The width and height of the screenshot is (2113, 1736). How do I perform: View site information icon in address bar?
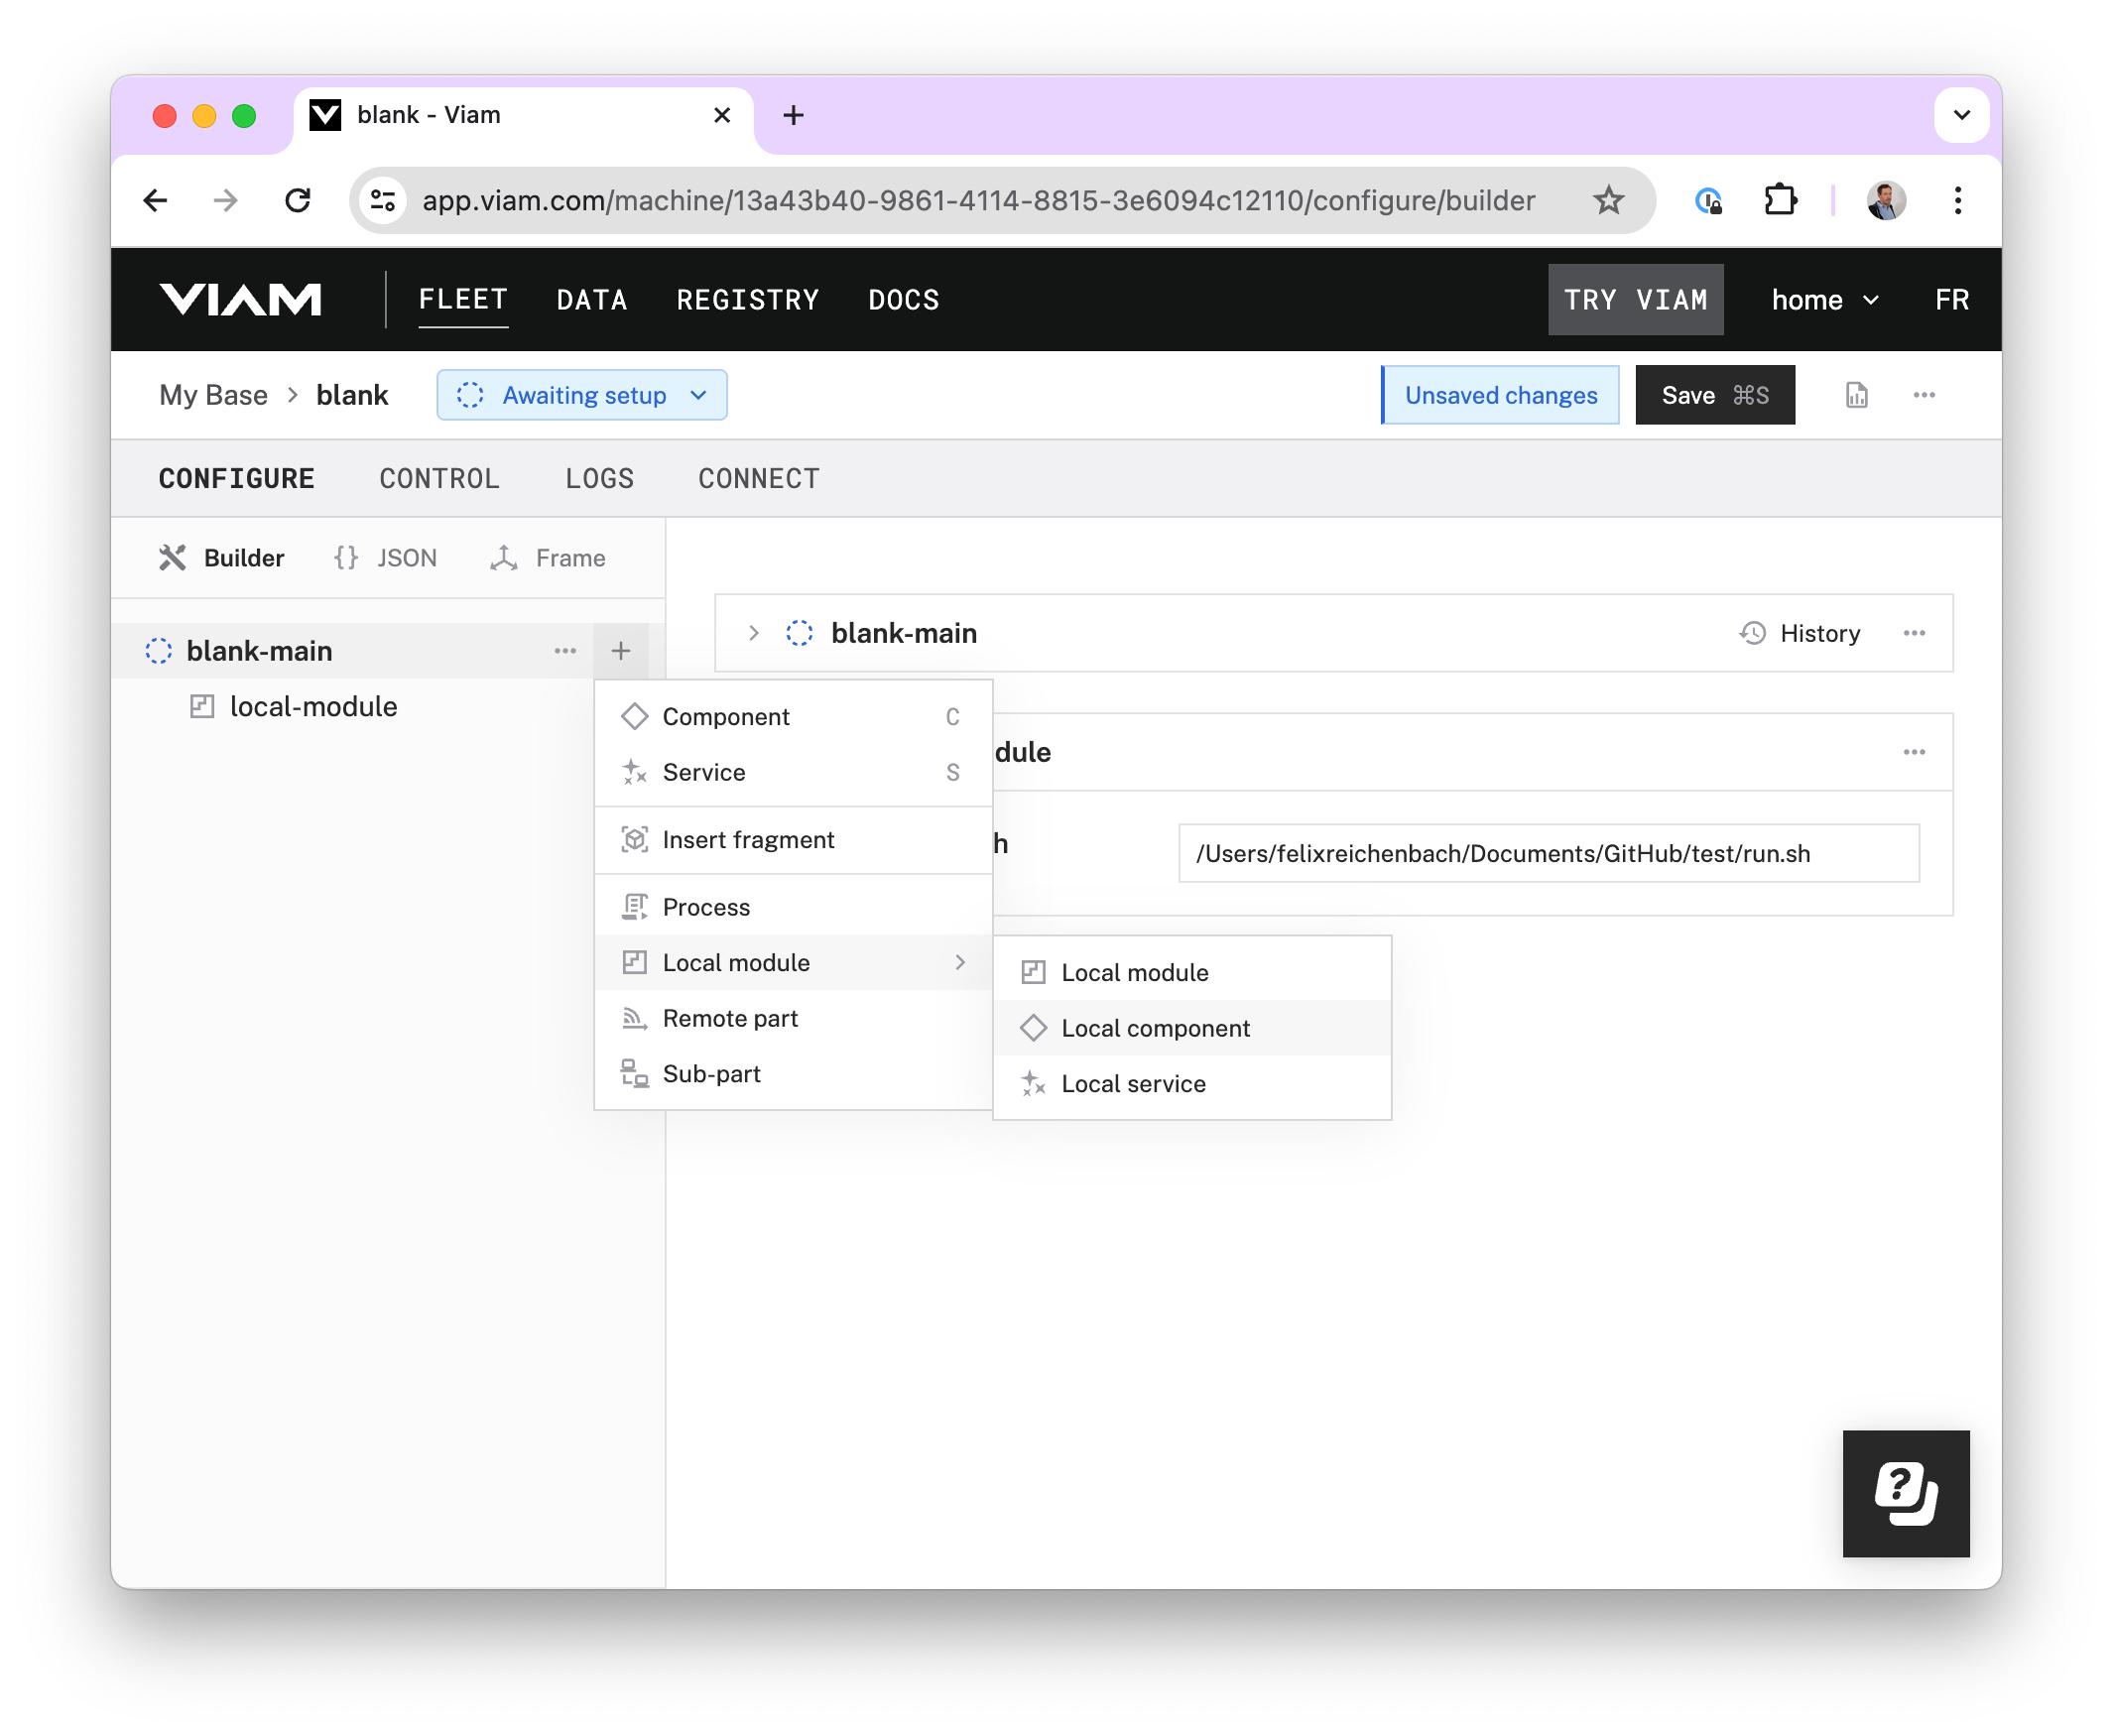coord(383,200)
